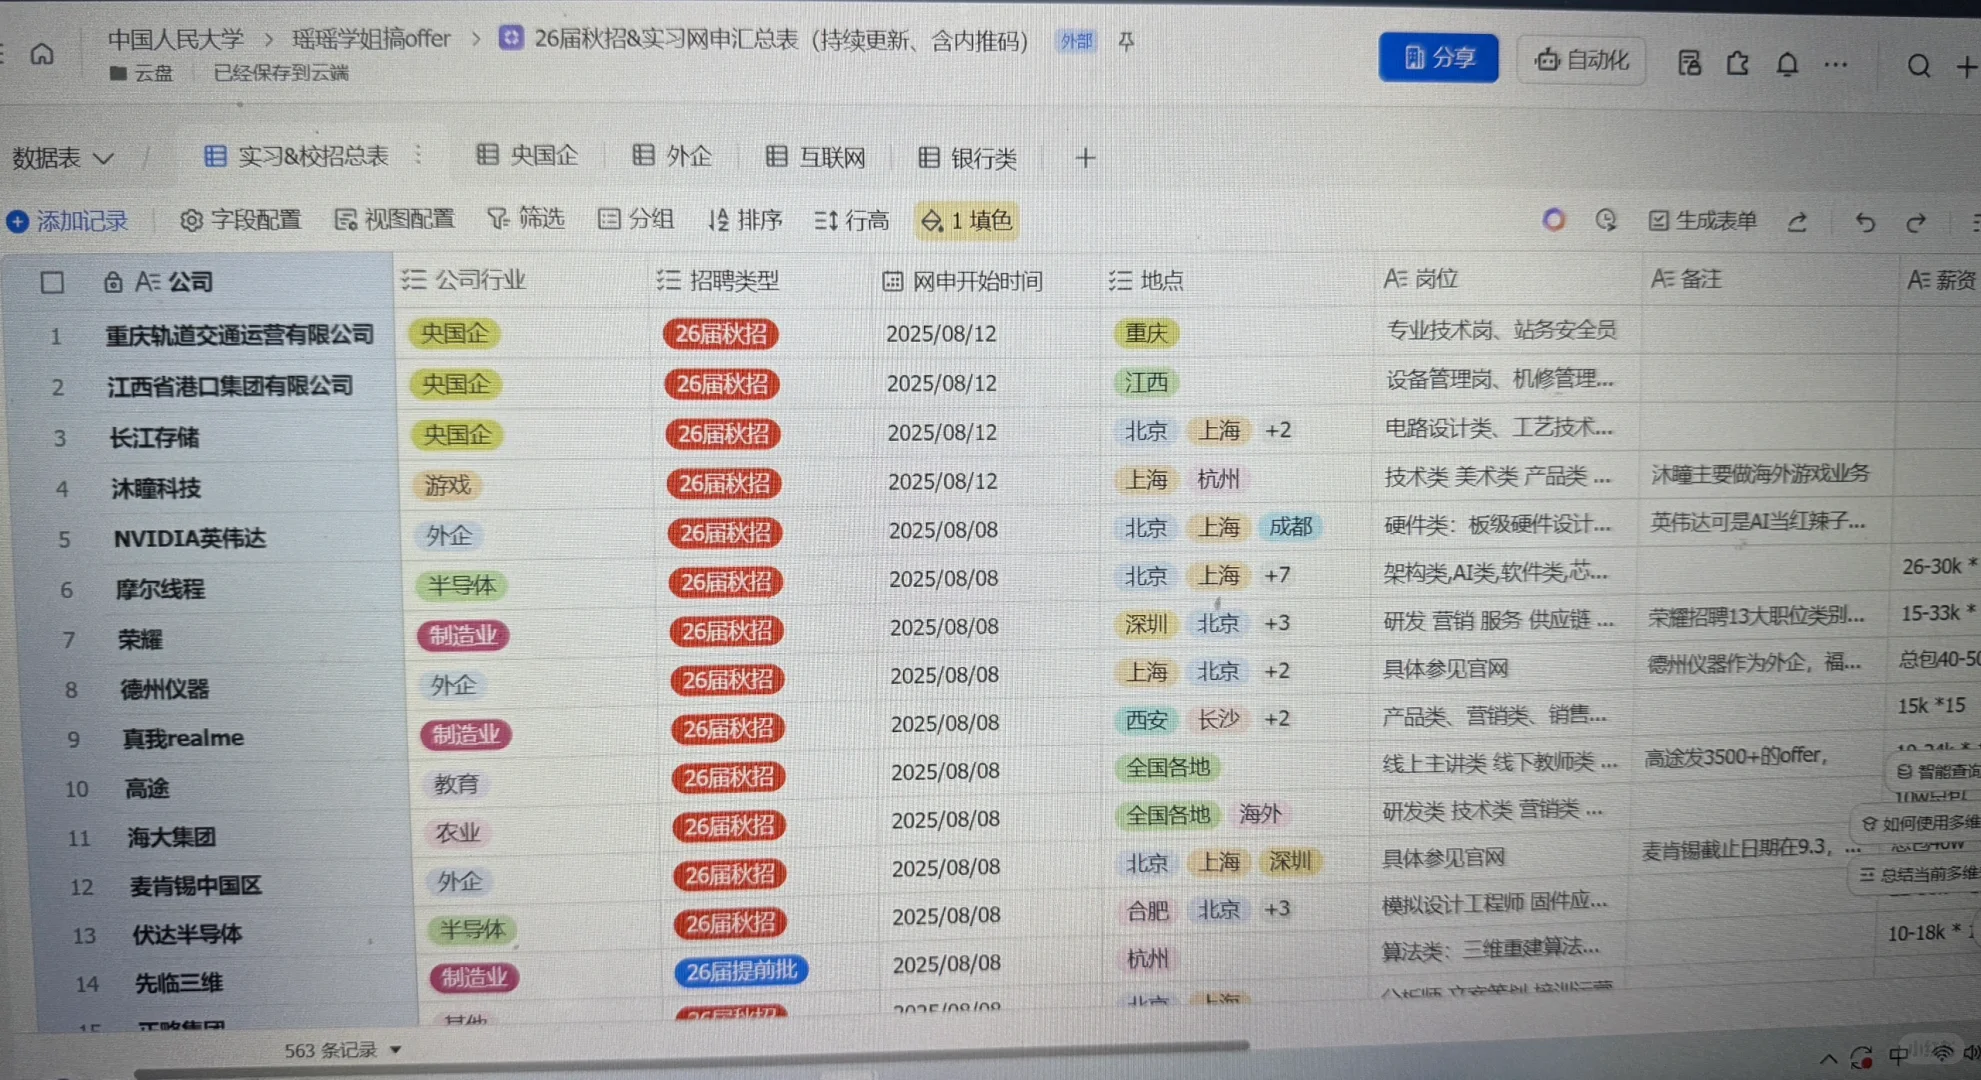Undo the last action
The width and height of the screenshot is (1981, 1080).
[x=1865, y=222]
